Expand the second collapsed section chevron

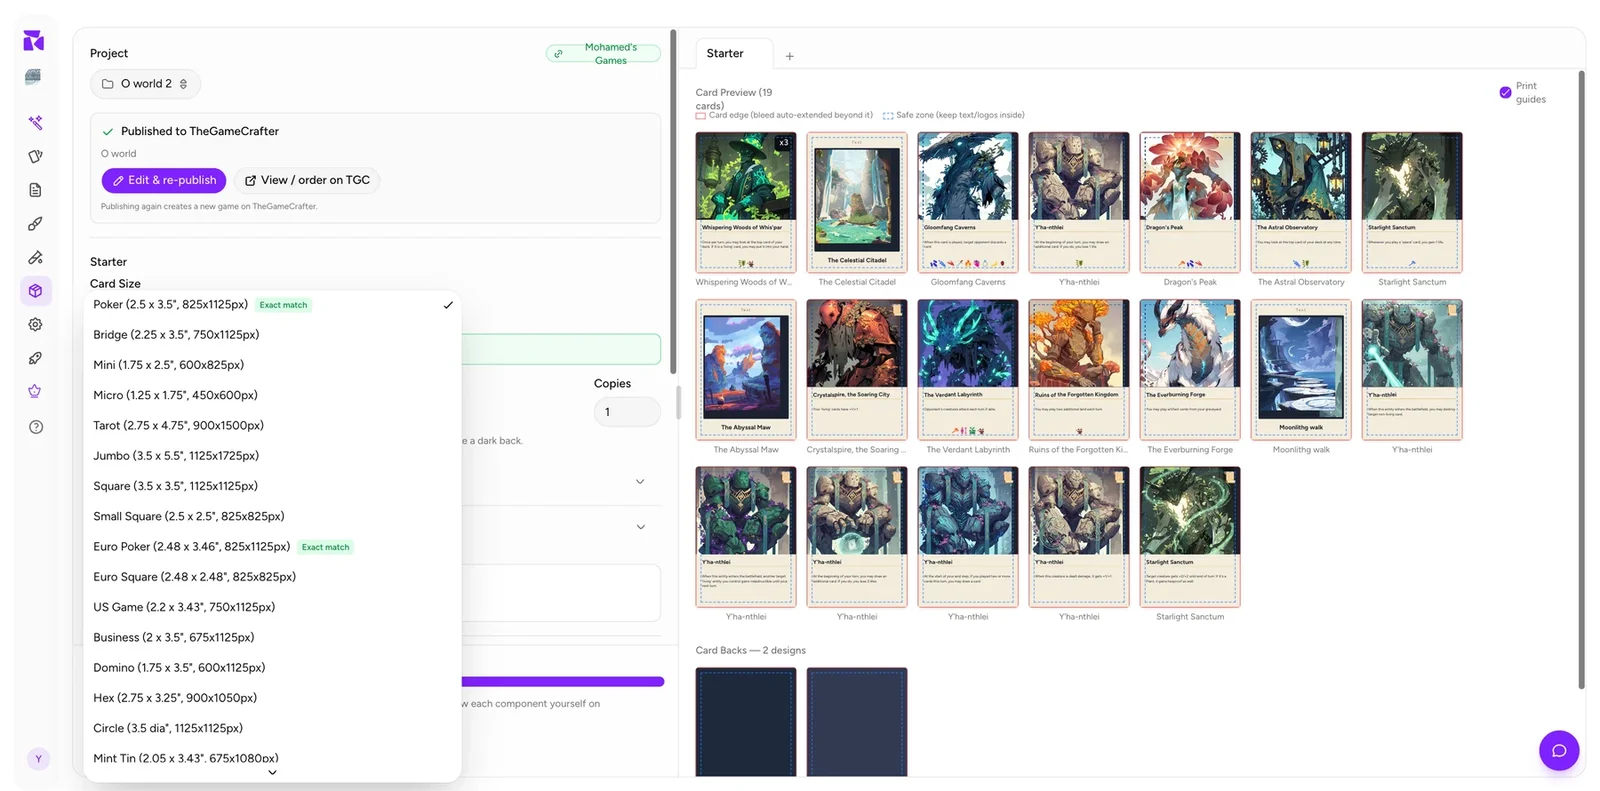point(641,527)
